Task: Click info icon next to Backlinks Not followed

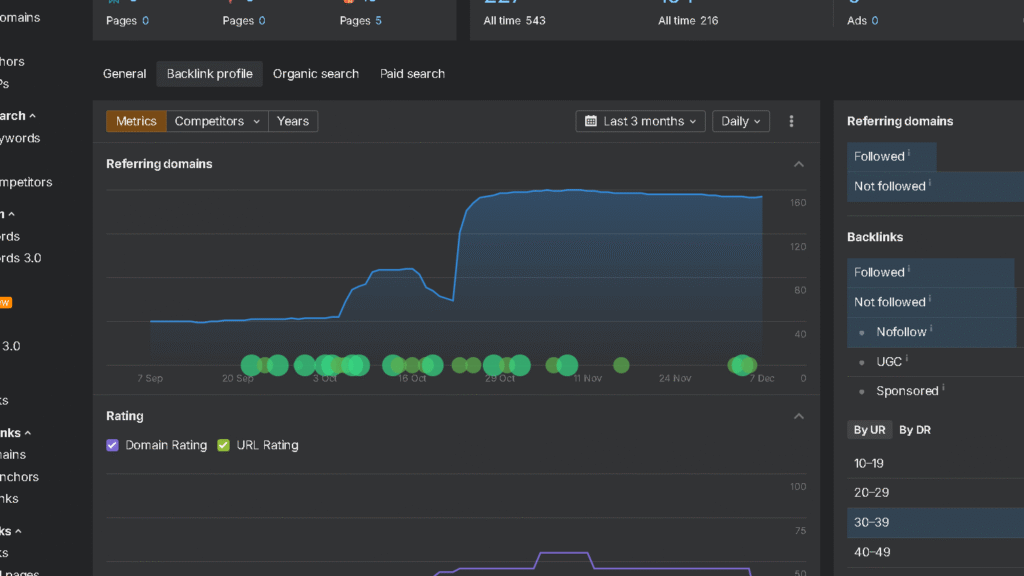Action: [x=930, y=300]
